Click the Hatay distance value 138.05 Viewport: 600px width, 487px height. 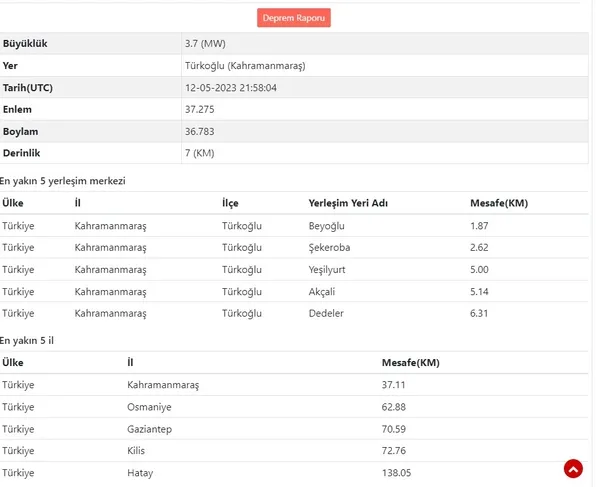tap(396, 473)
